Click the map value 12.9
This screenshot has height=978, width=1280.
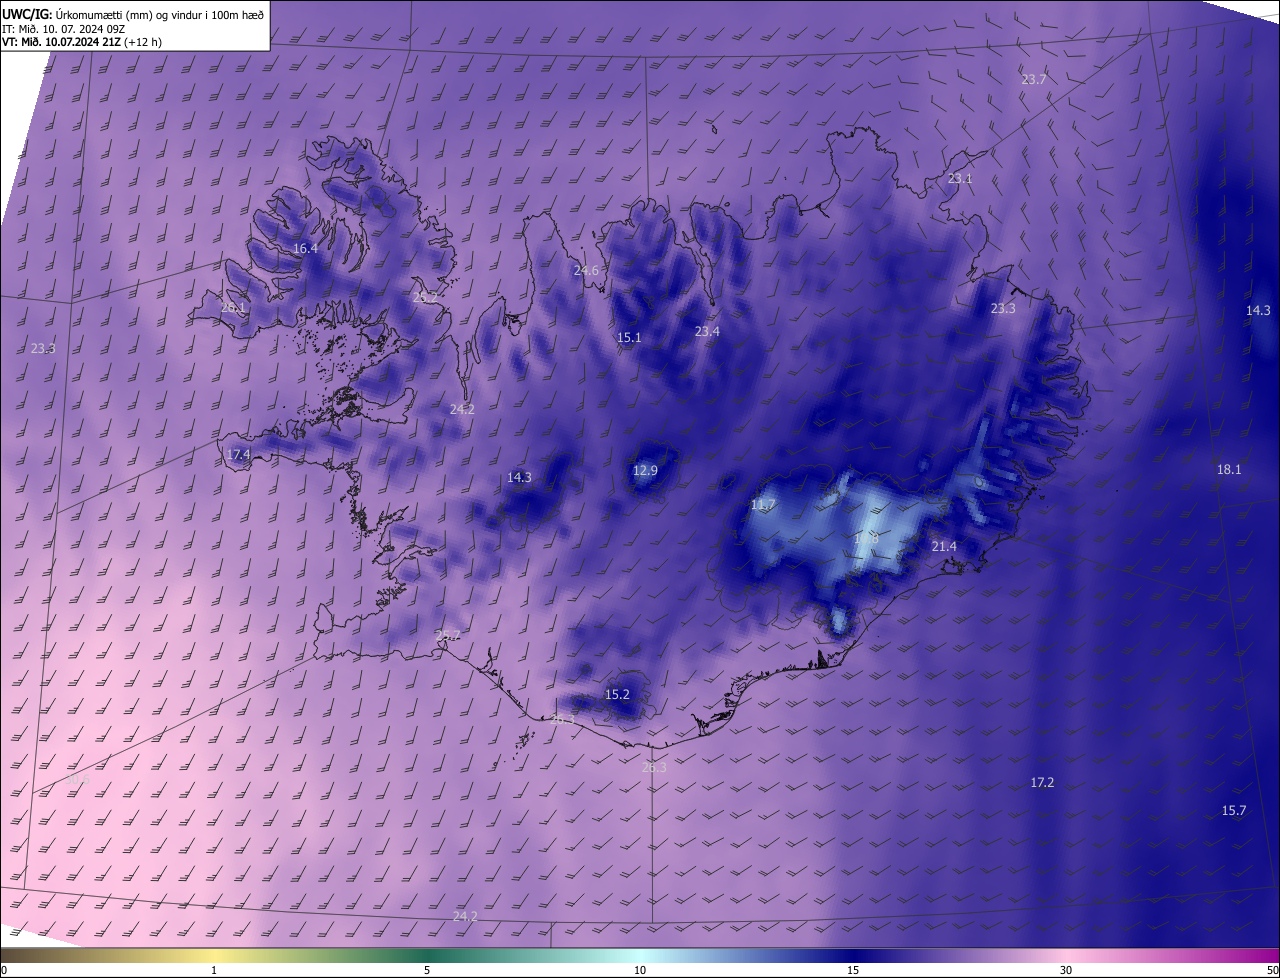tap(646, 470)
